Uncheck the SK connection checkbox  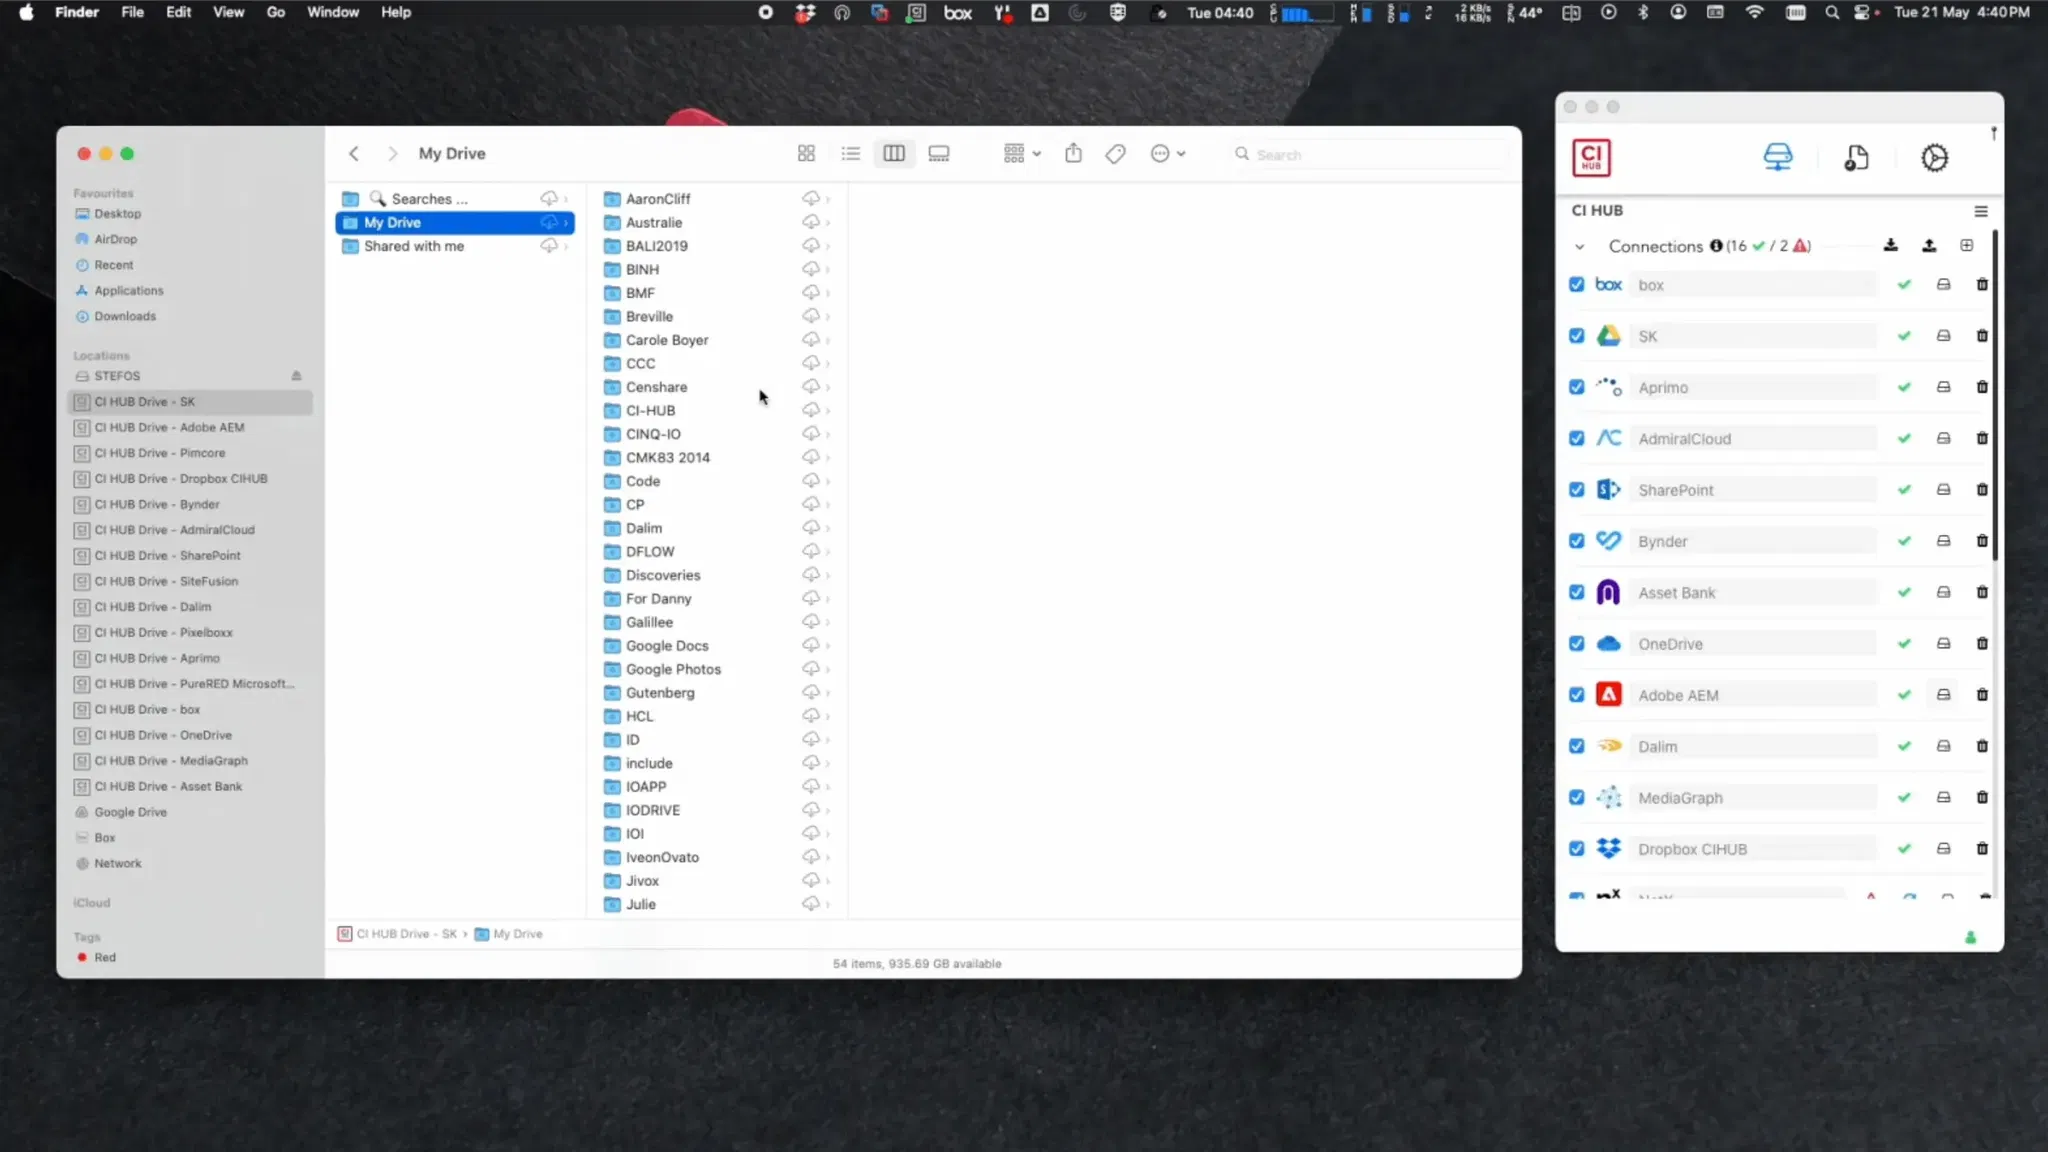pos(1576,336)
